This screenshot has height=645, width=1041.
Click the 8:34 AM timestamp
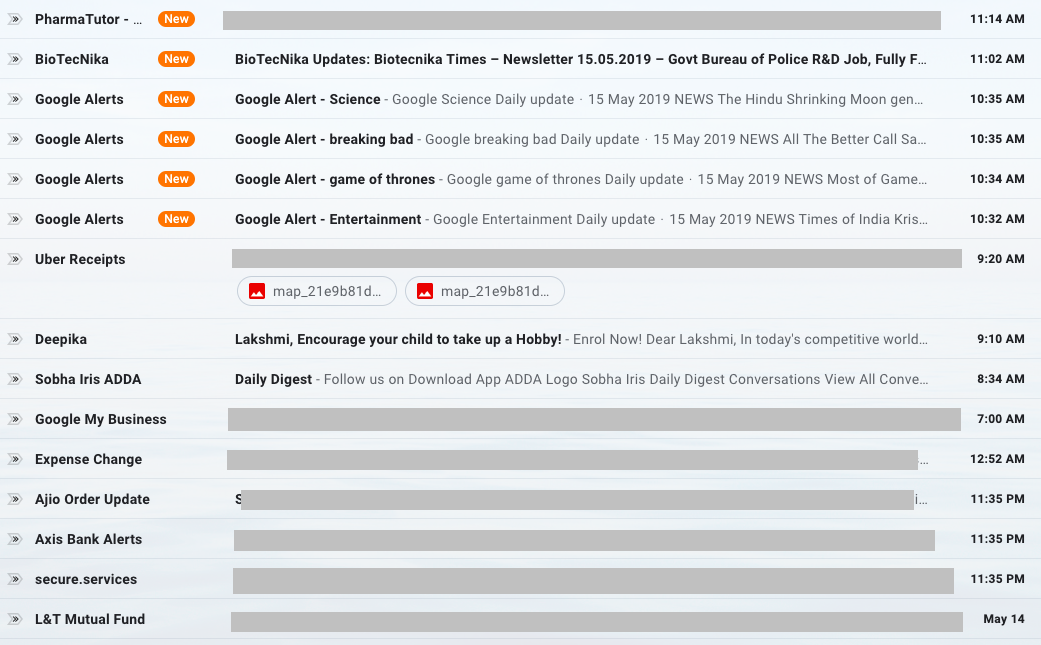pyautogui.click(x=1001, y=379)
